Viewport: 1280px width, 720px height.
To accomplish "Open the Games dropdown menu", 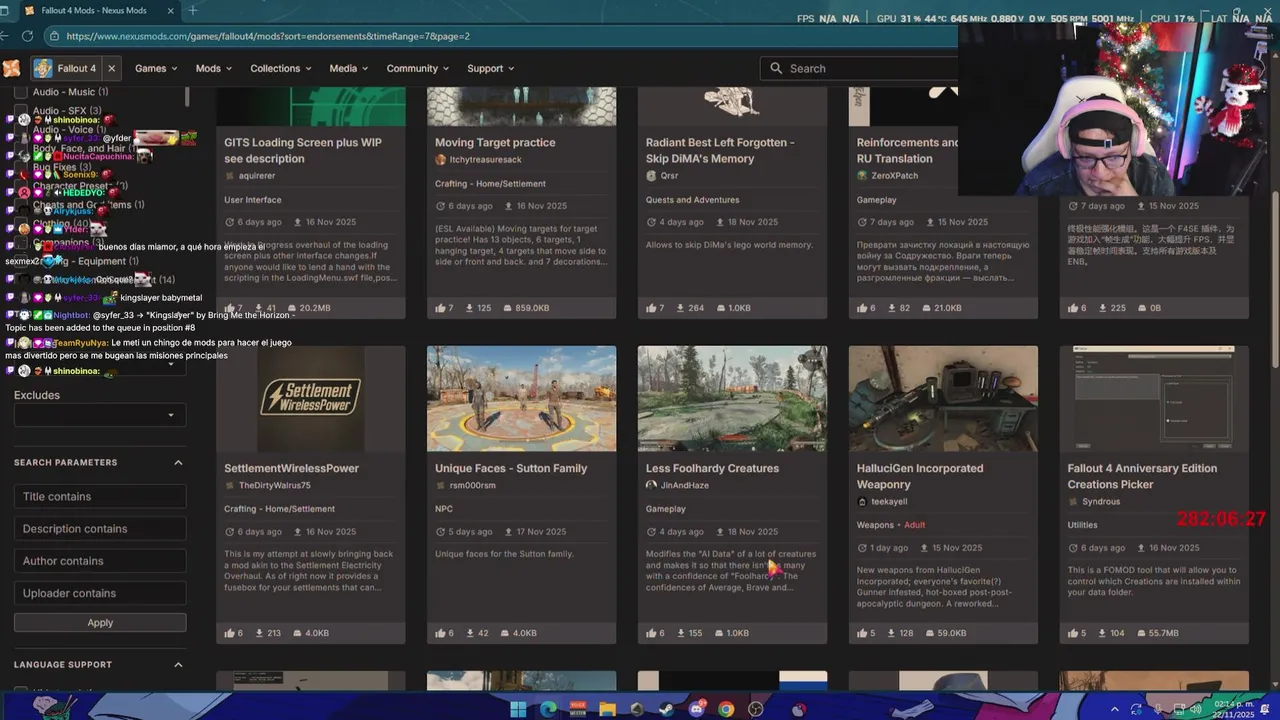I will click(156, 68).
